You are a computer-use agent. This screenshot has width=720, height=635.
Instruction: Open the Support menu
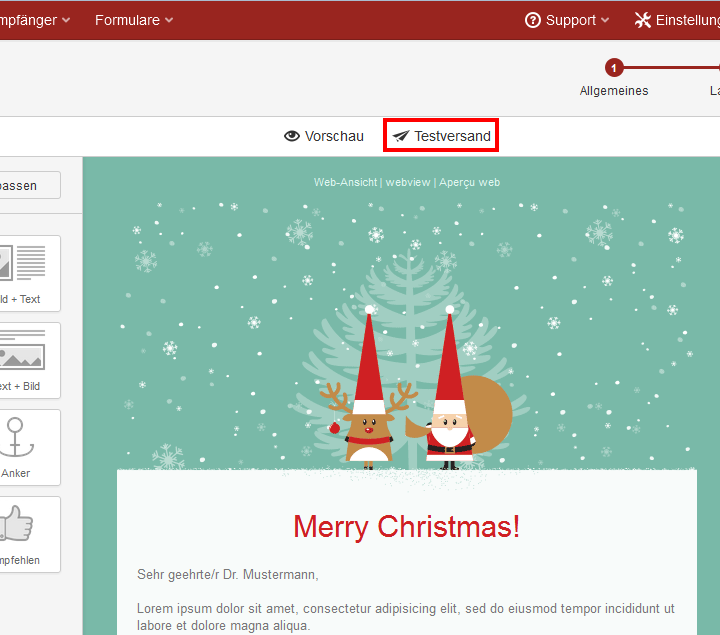pos(567,20)
